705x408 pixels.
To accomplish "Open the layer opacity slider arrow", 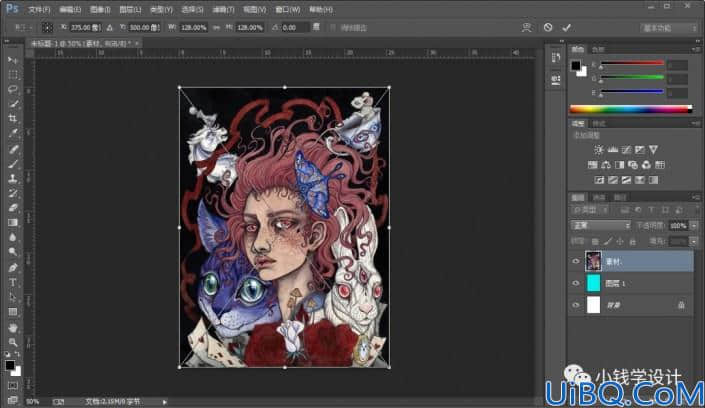I will 694,226.
